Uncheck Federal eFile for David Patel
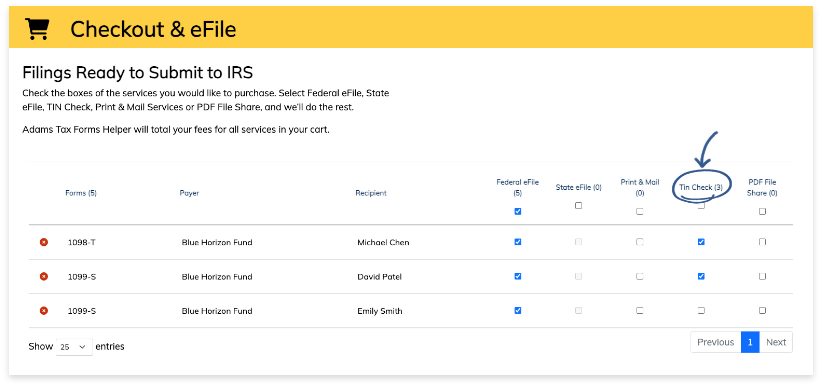This screenshot has width=822, height=387. point(518,276)
